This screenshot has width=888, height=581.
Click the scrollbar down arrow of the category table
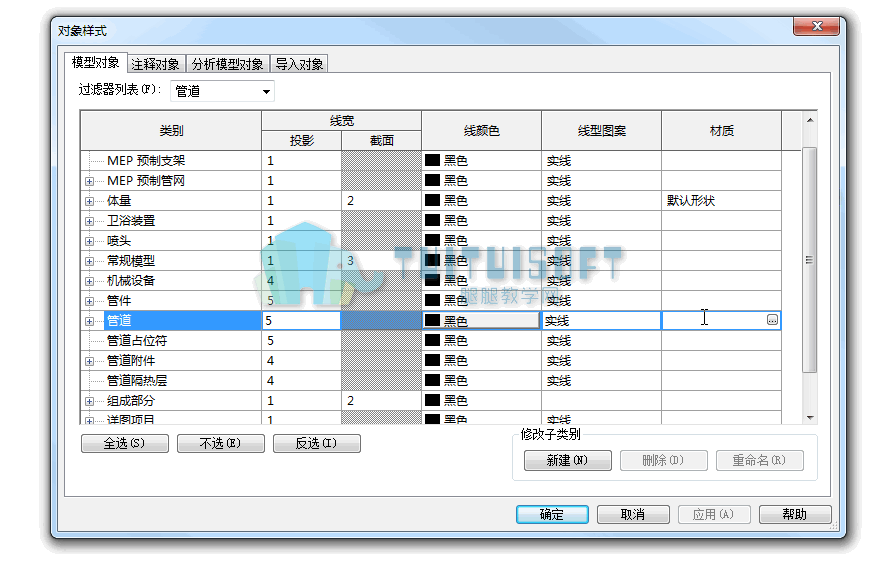(810, 418)
